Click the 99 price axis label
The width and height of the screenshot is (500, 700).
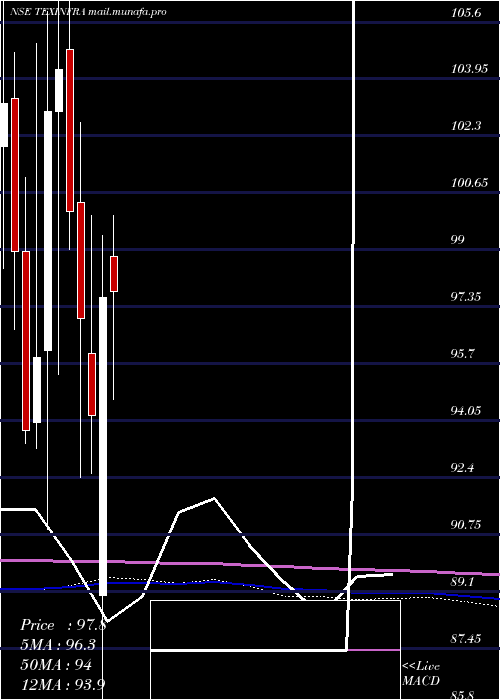pyautogui.click(x=458, y=239)
